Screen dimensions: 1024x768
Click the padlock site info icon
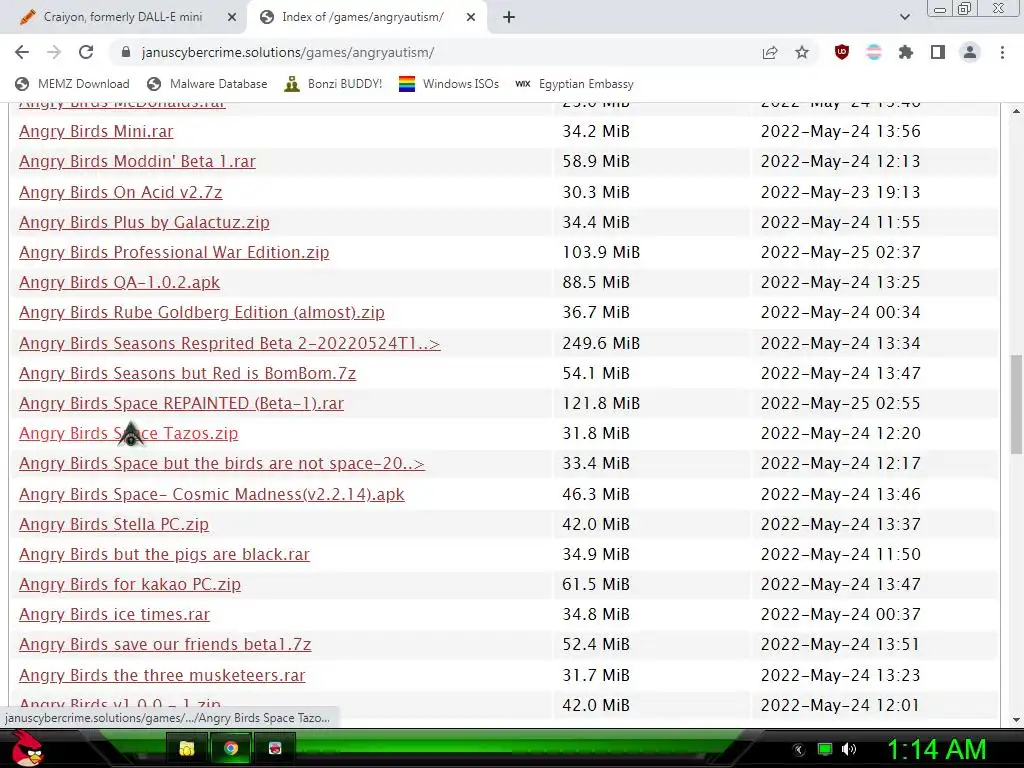(126, 52)
